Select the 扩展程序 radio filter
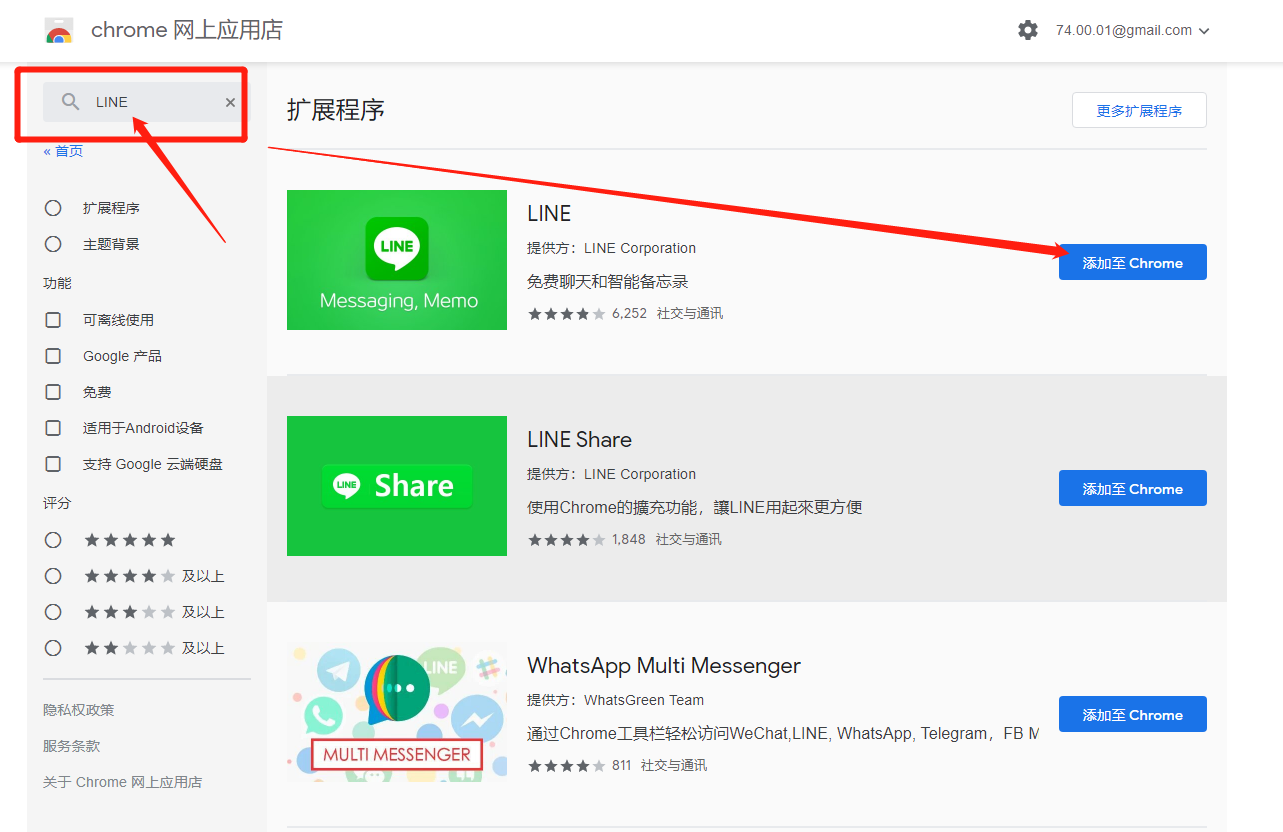The width and height of the screenshot is (1283, 832). coord(53,208)
